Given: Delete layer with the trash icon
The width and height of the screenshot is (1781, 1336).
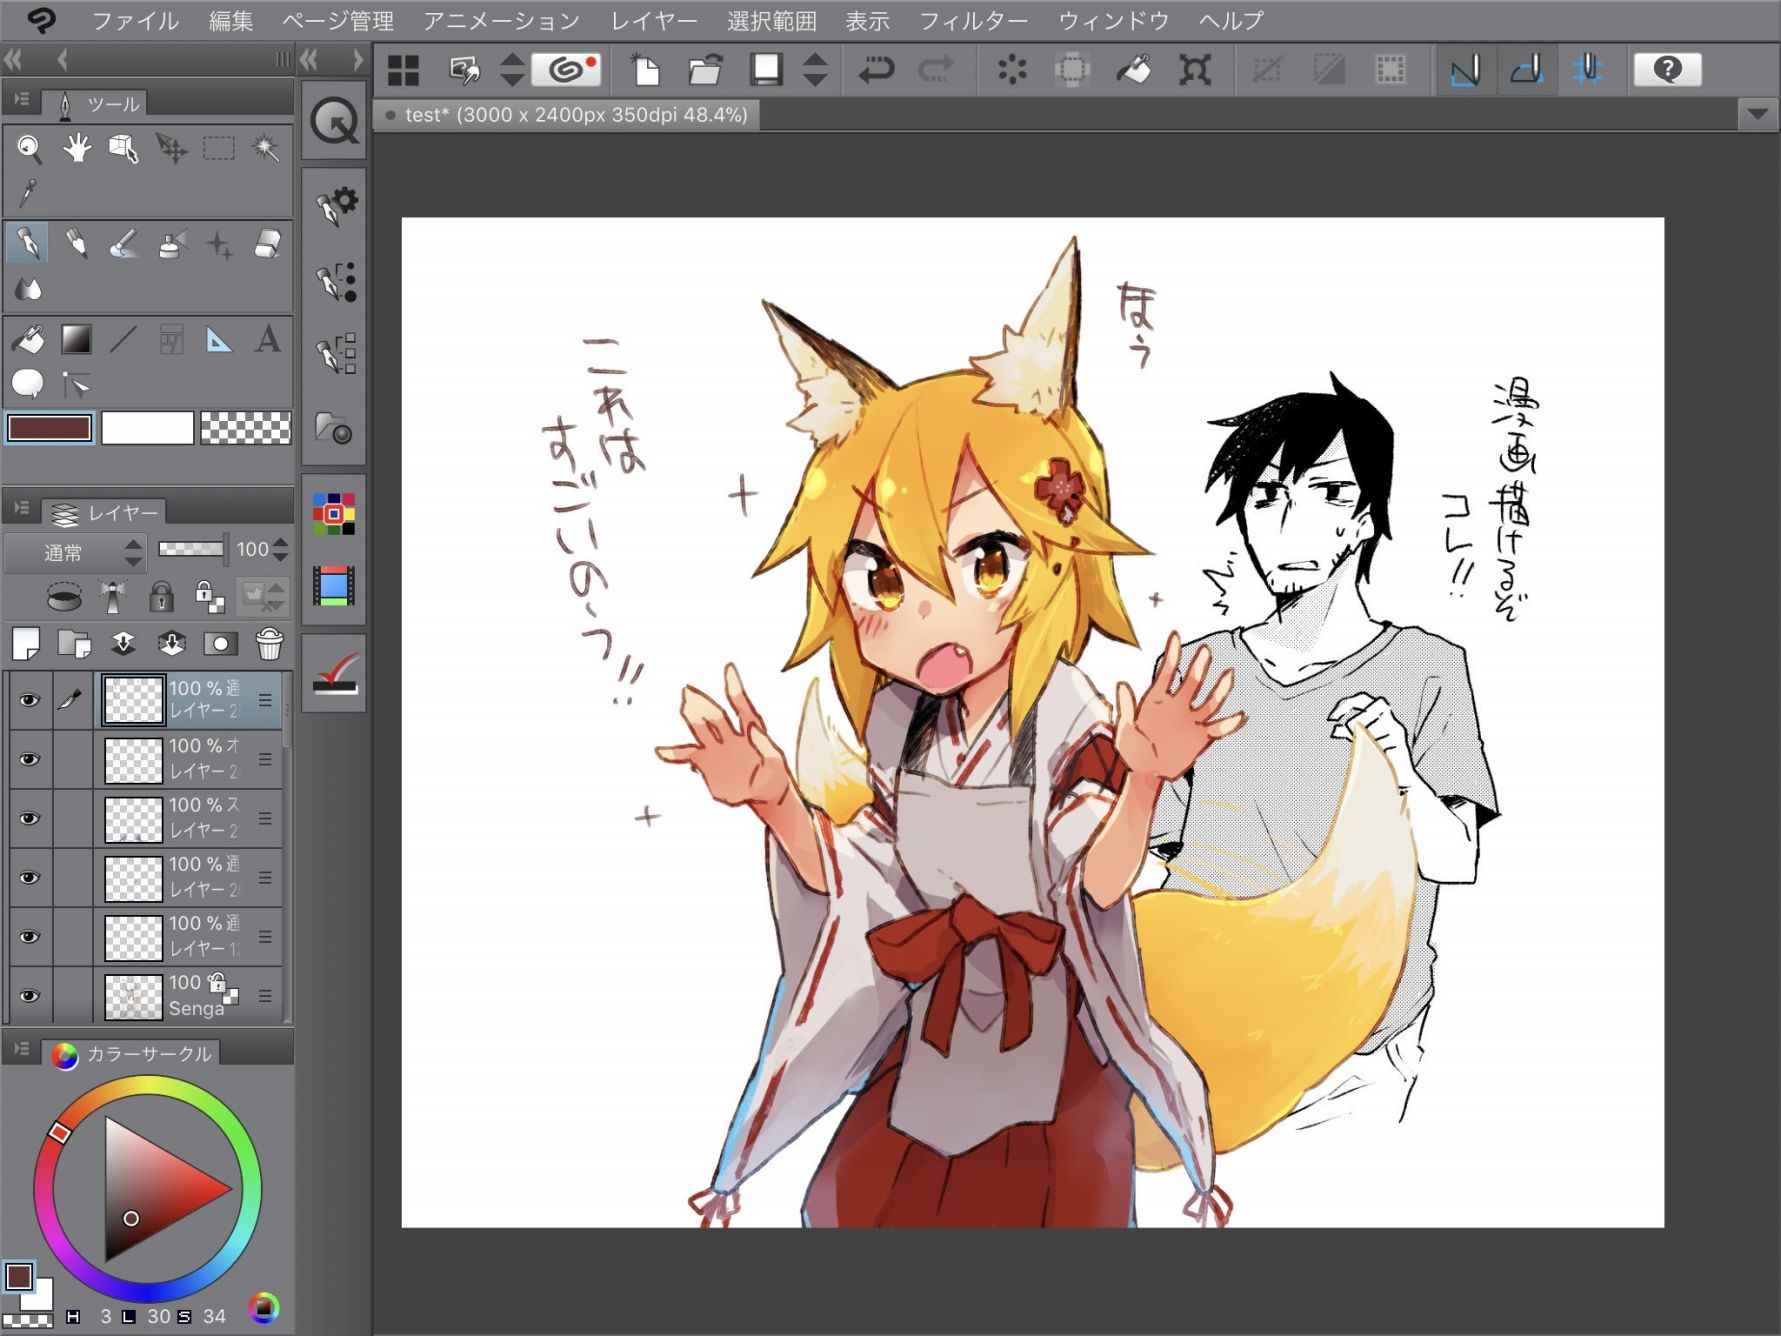Looking at the screenshot, I should click(x=269, y=644).
